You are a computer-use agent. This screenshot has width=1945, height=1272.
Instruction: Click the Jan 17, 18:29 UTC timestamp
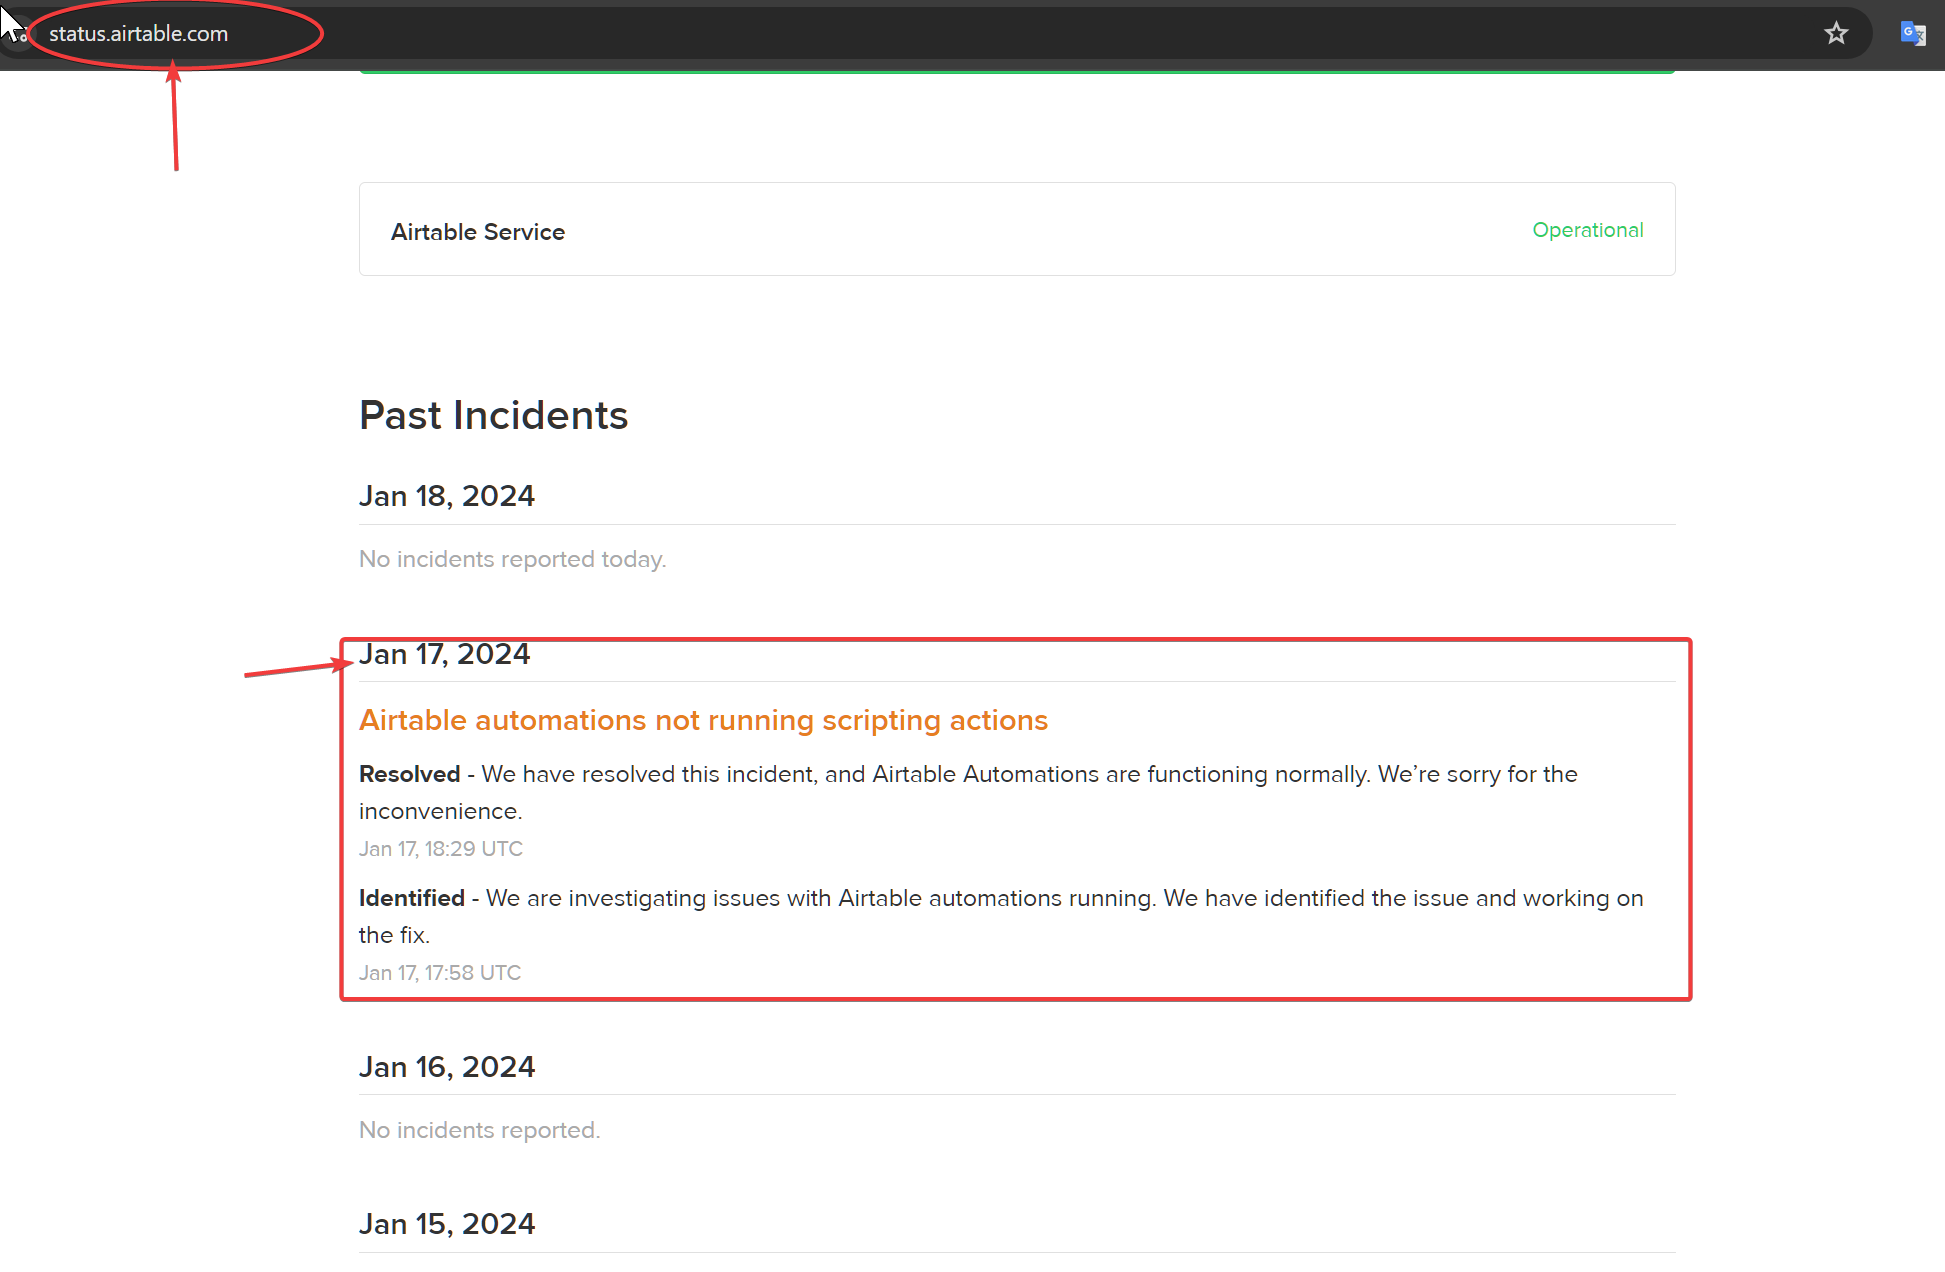[x=441, y=849]
